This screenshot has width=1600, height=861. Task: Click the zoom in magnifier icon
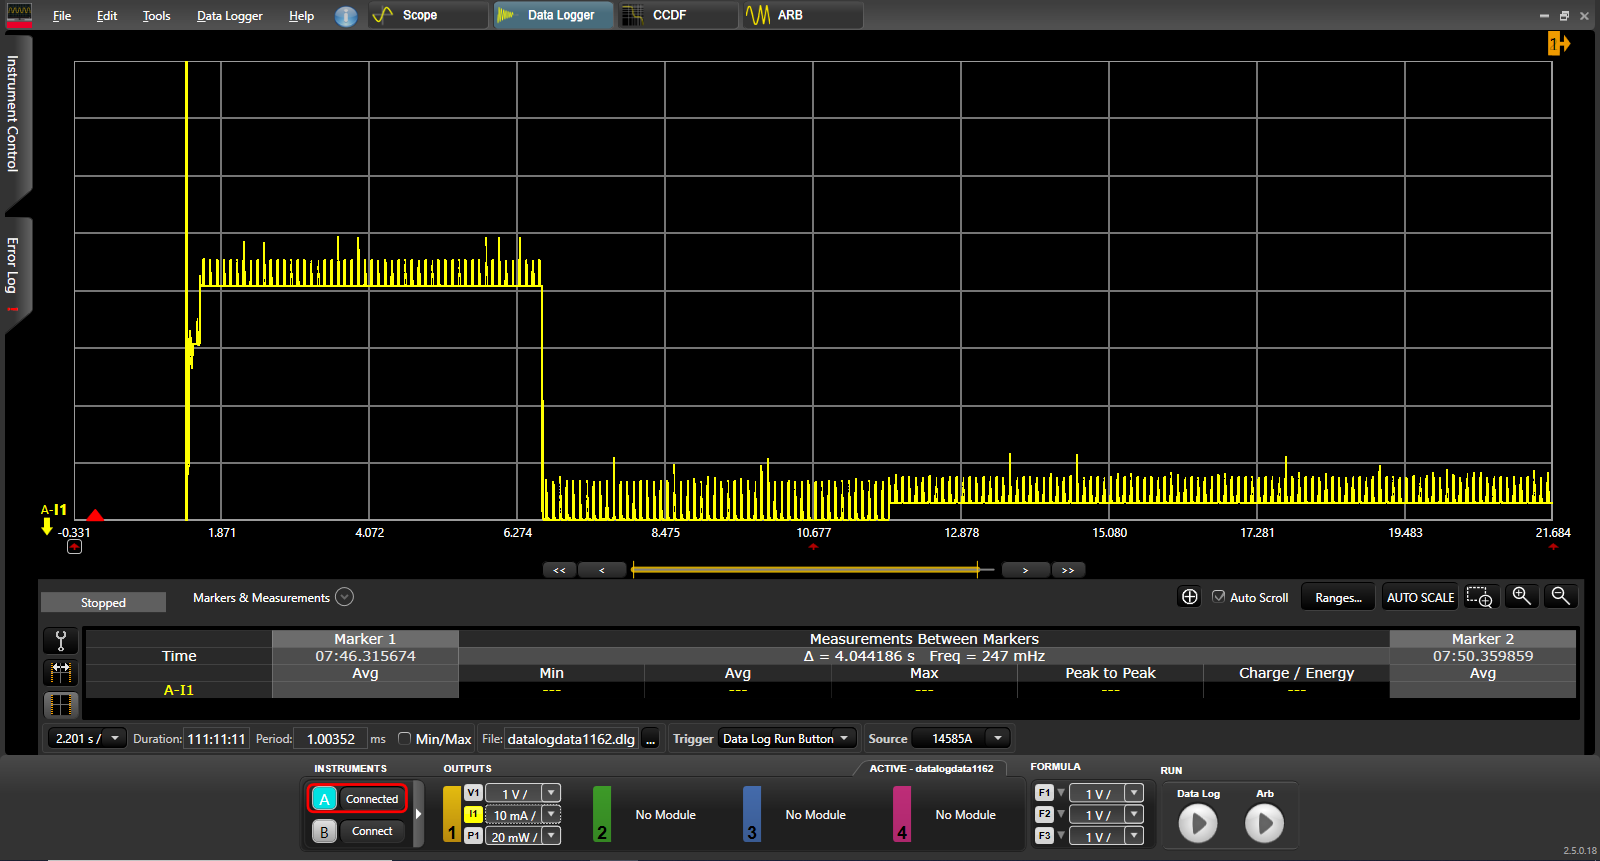point(1521,597)
